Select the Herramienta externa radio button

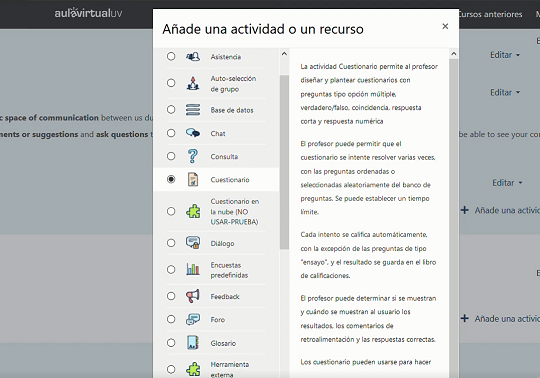click(x=171, y=369)
